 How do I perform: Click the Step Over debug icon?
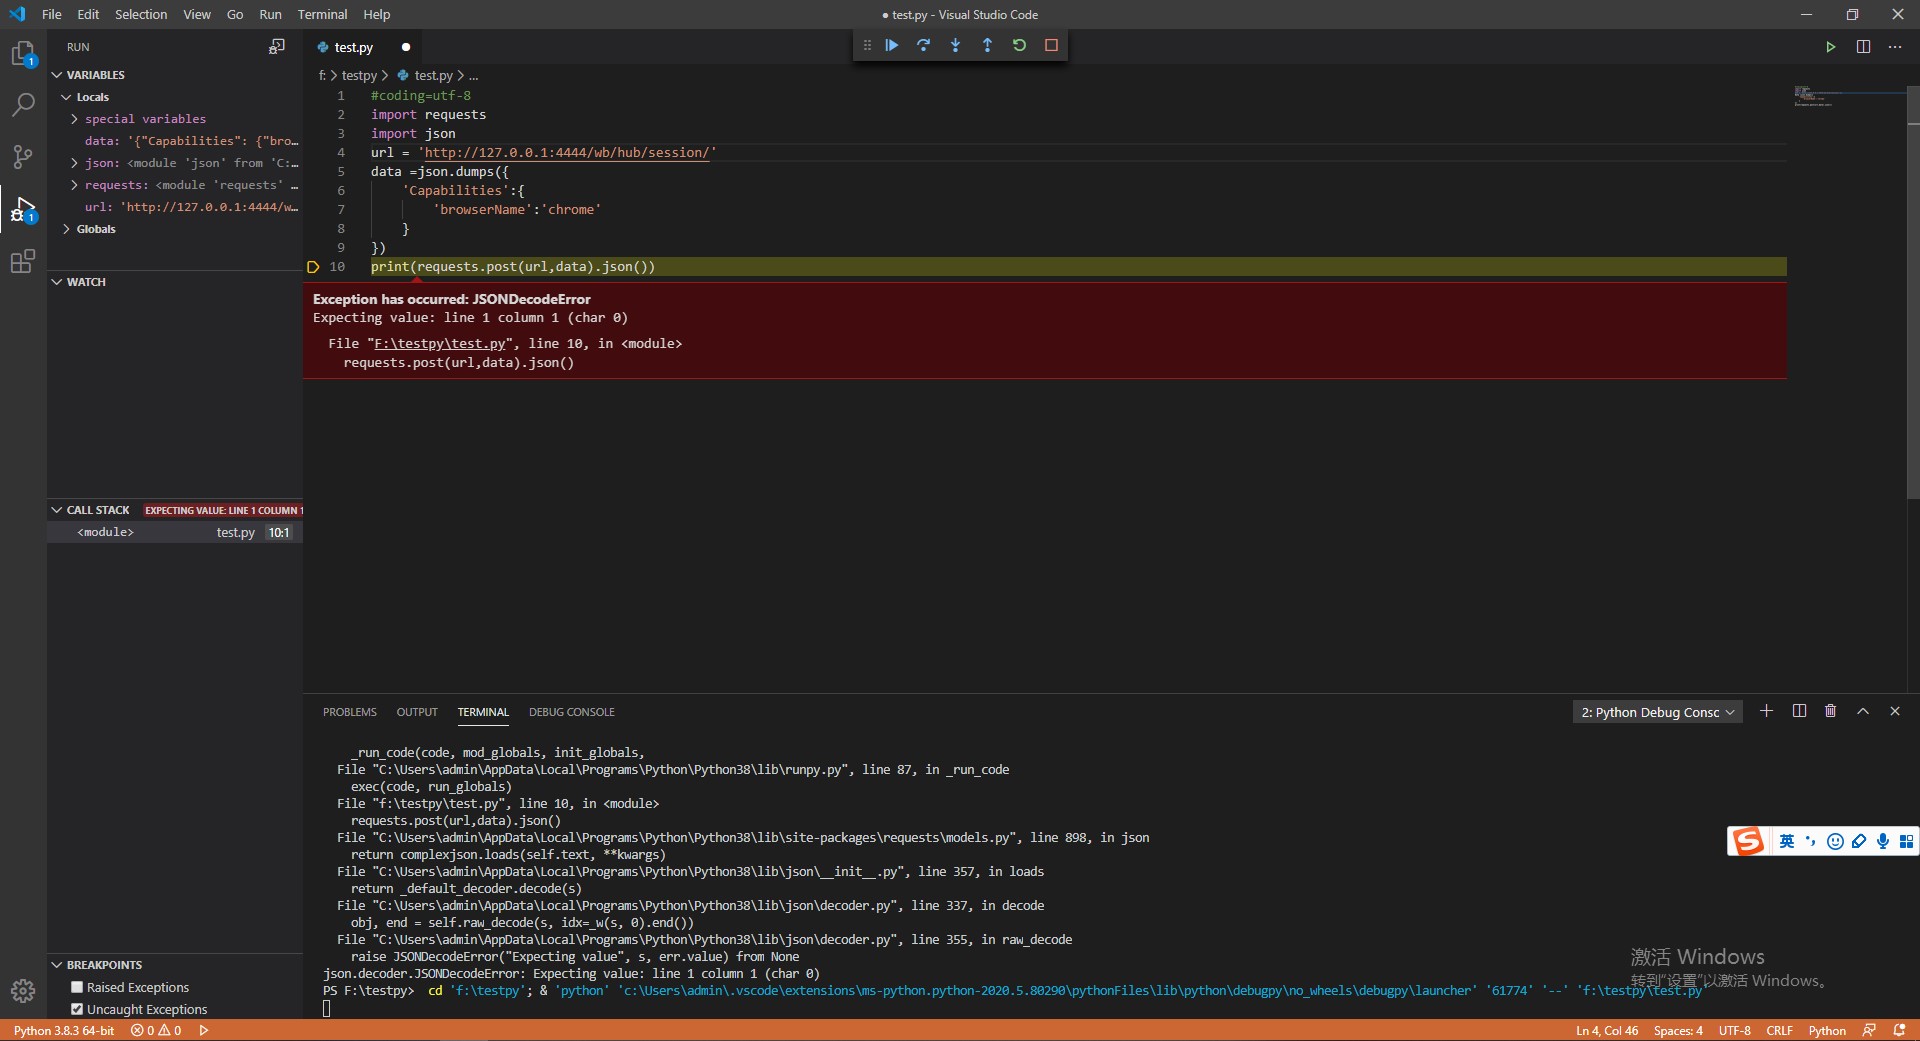923,45
